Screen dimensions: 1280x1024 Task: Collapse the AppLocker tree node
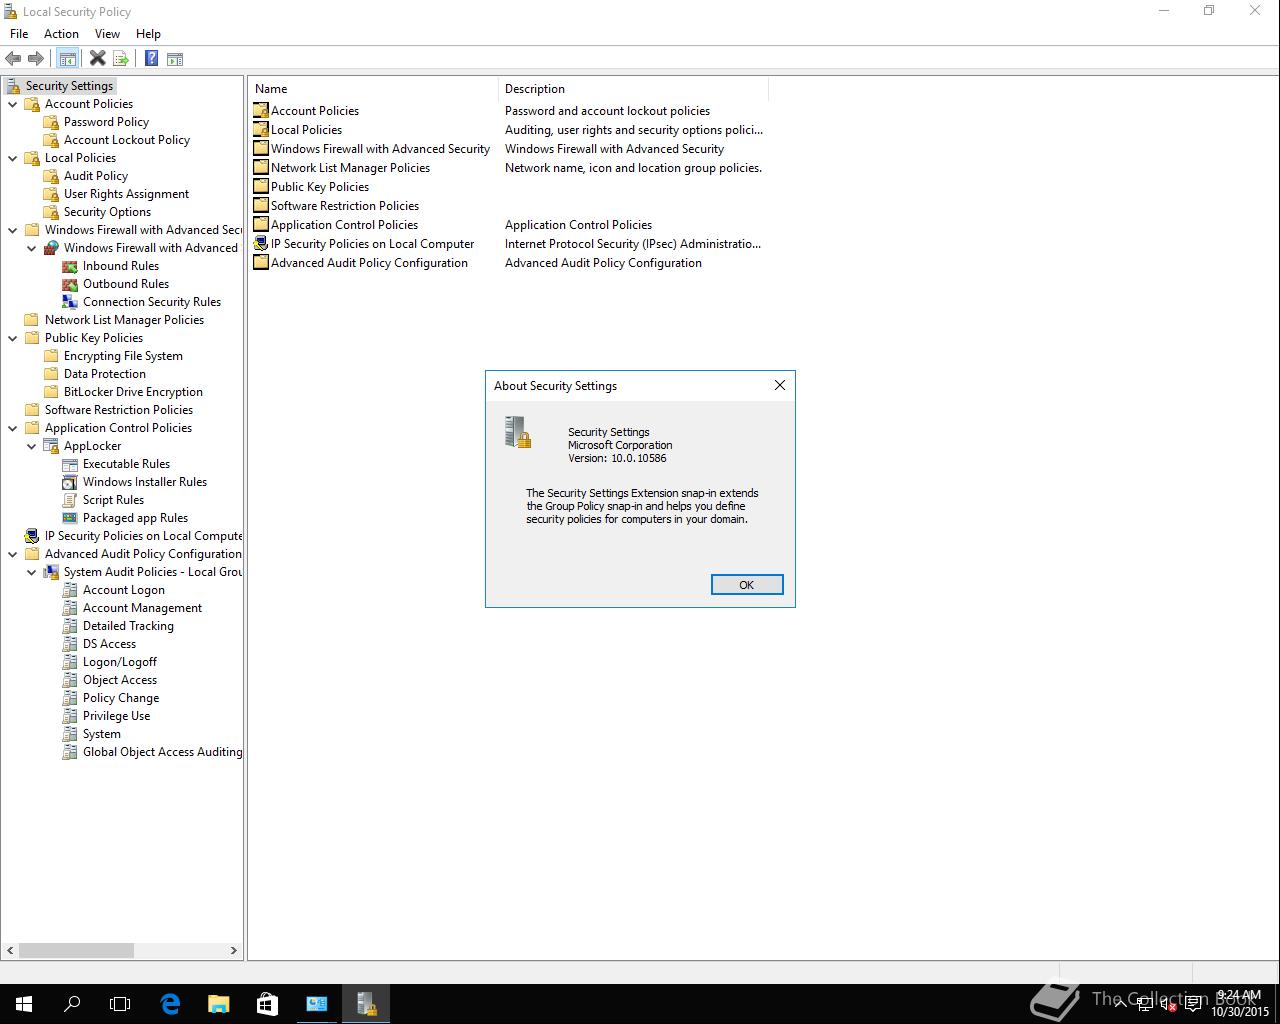pyautogui.click(x=32, y=446)
